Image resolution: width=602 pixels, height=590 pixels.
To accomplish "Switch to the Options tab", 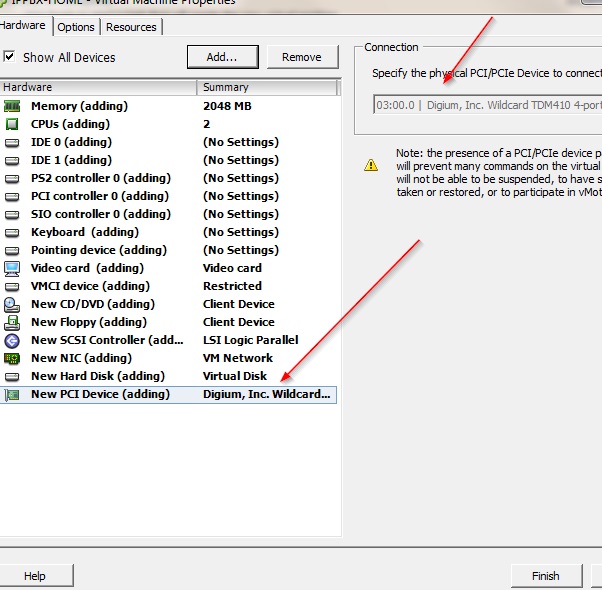I will 76,27.
